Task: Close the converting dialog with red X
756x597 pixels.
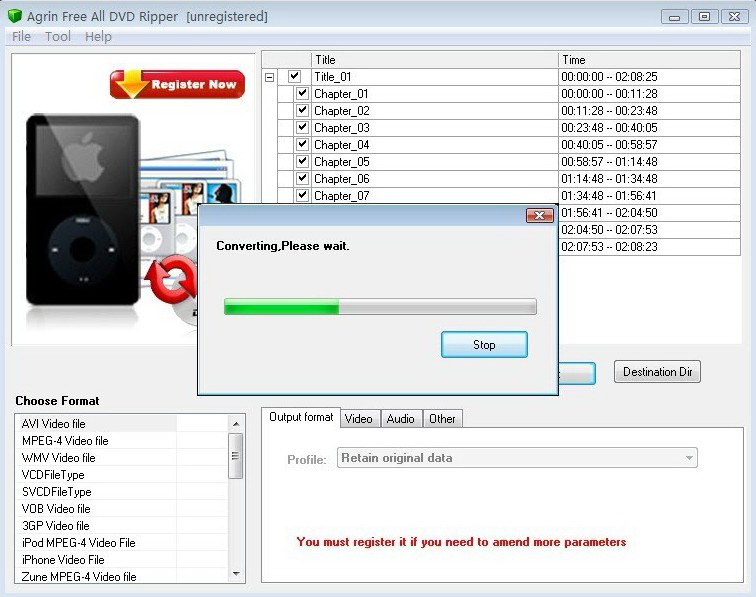Action: pyautogui.click(x=540, y=216)
